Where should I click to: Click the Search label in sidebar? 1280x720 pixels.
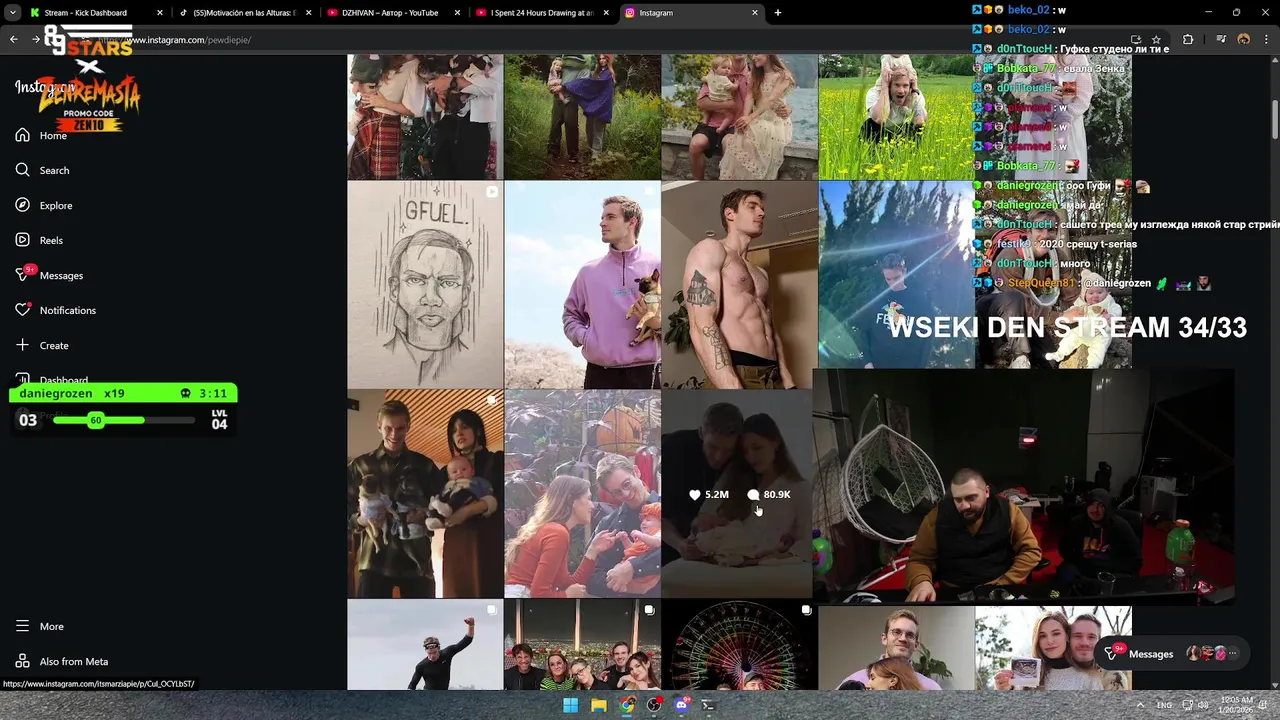[x=54, y=171]
